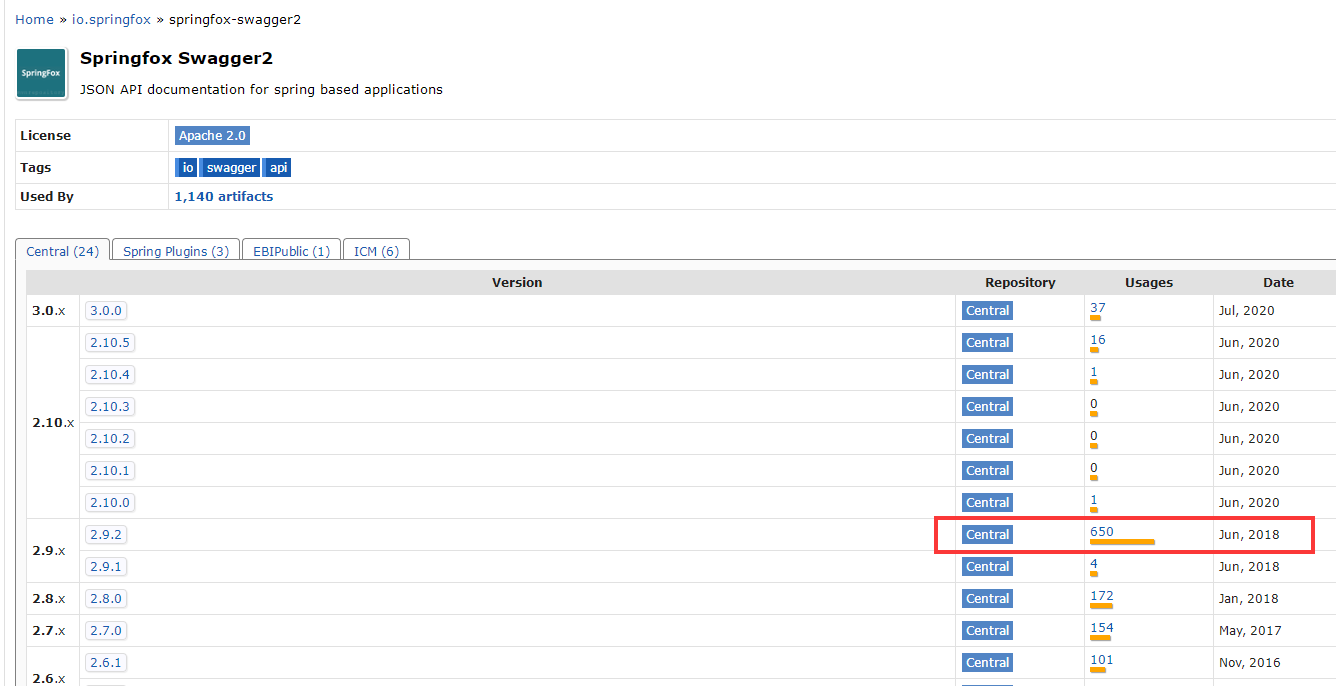Click the Central badge for version 2.9.2

click(987, 535)
